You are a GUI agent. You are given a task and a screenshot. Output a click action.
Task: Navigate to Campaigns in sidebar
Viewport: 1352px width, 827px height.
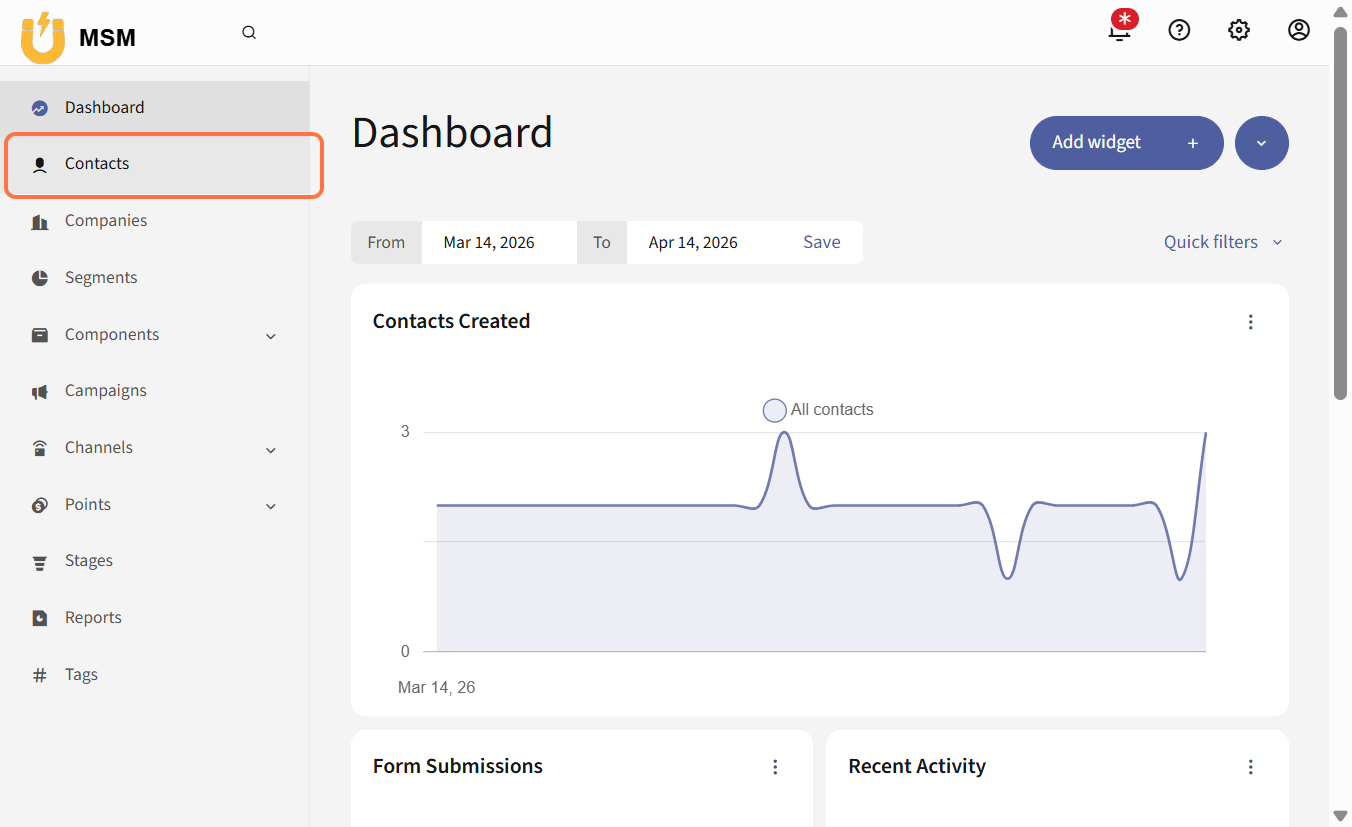106,391
